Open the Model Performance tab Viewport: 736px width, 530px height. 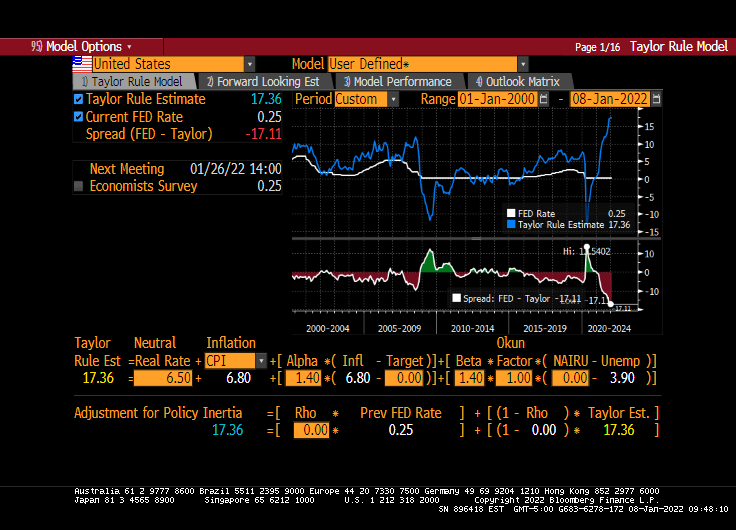(398, 82)
